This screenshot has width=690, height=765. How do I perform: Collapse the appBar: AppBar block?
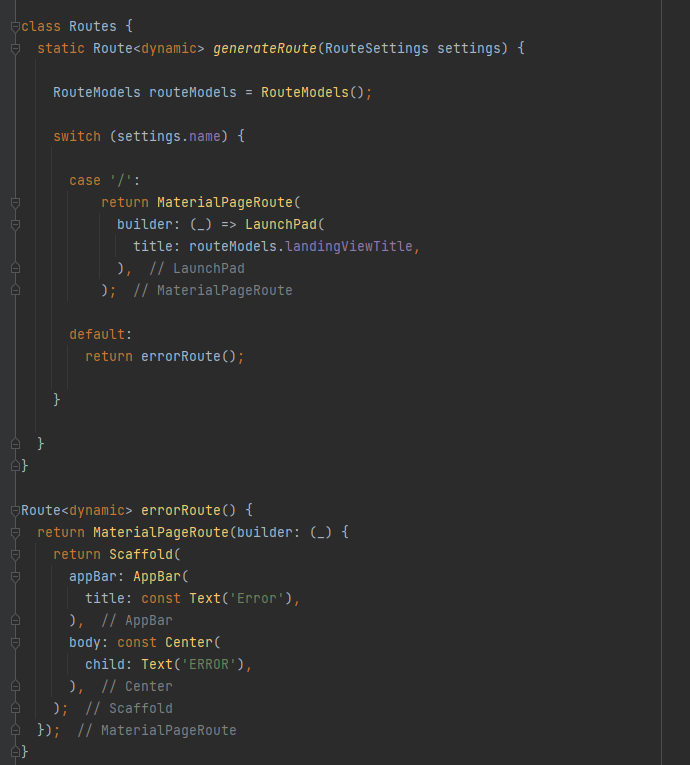point(15,576)
